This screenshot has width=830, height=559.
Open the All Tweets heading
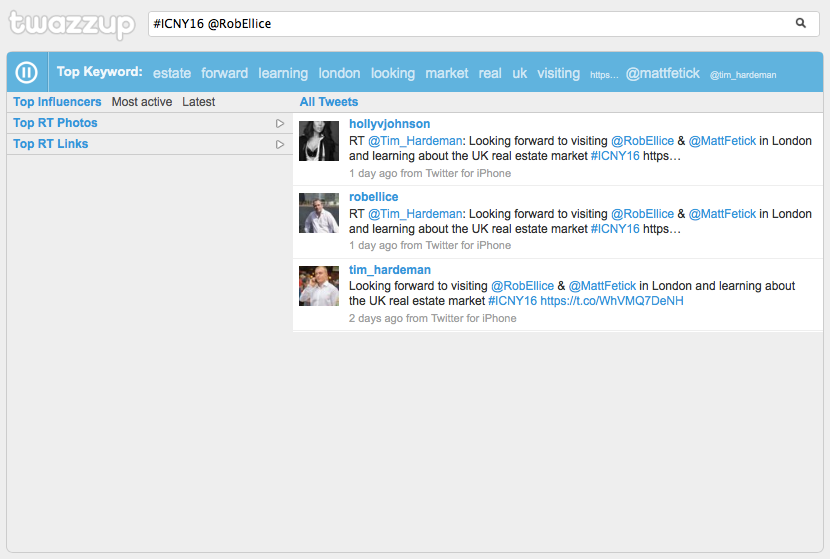point(329,102)
